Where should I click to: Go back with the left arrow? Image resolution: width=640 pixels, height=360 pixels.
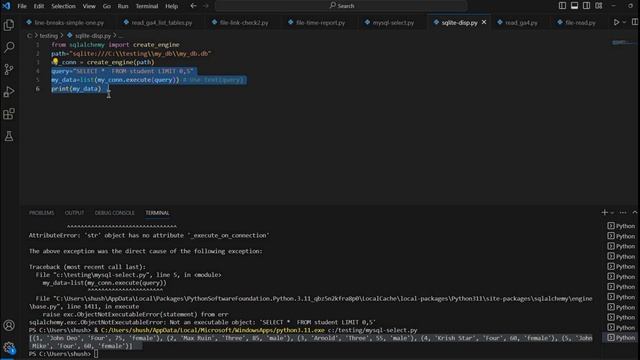coord(193,6)
